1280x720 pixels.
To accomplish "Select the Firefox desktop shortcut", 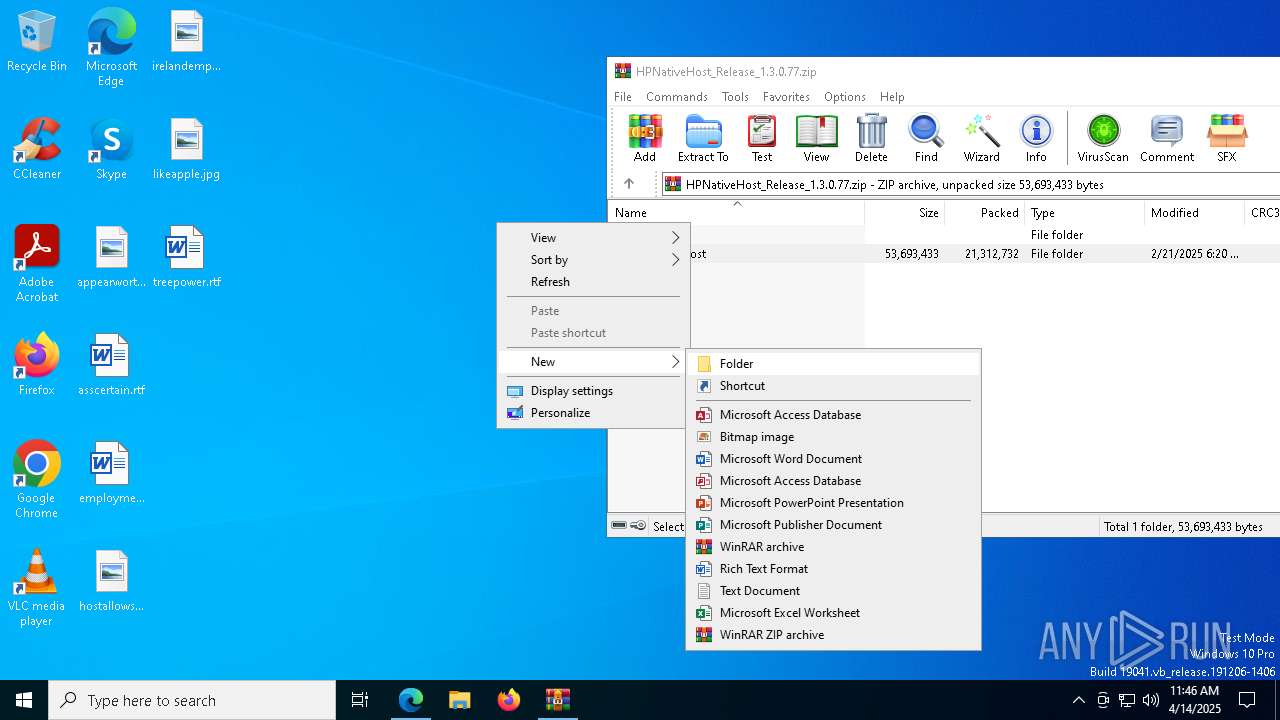I will (x=37, y=365).
